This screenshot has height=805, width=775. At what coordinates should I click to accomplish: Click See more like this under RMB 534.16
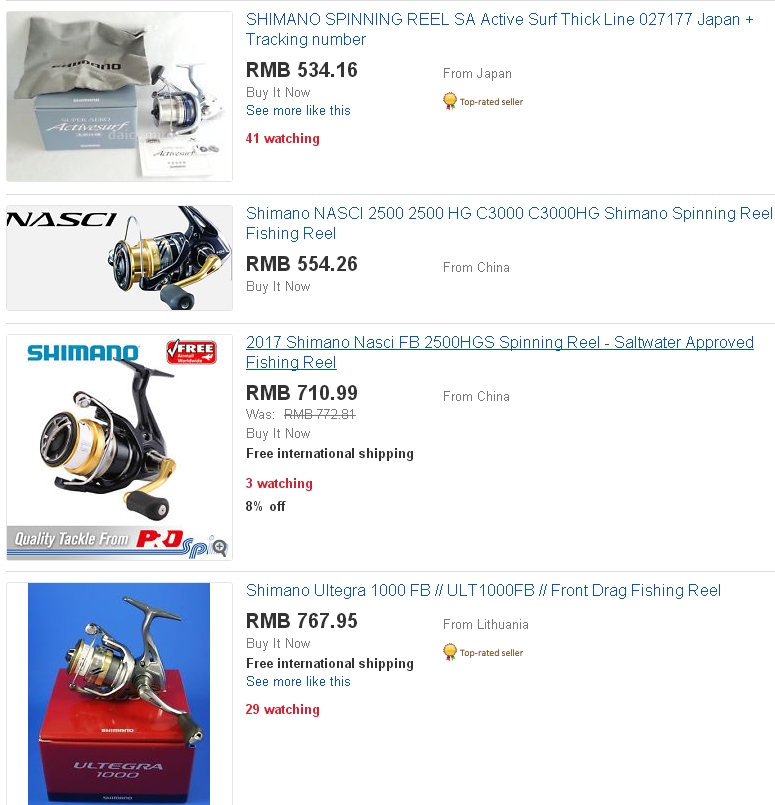(298, 110)
